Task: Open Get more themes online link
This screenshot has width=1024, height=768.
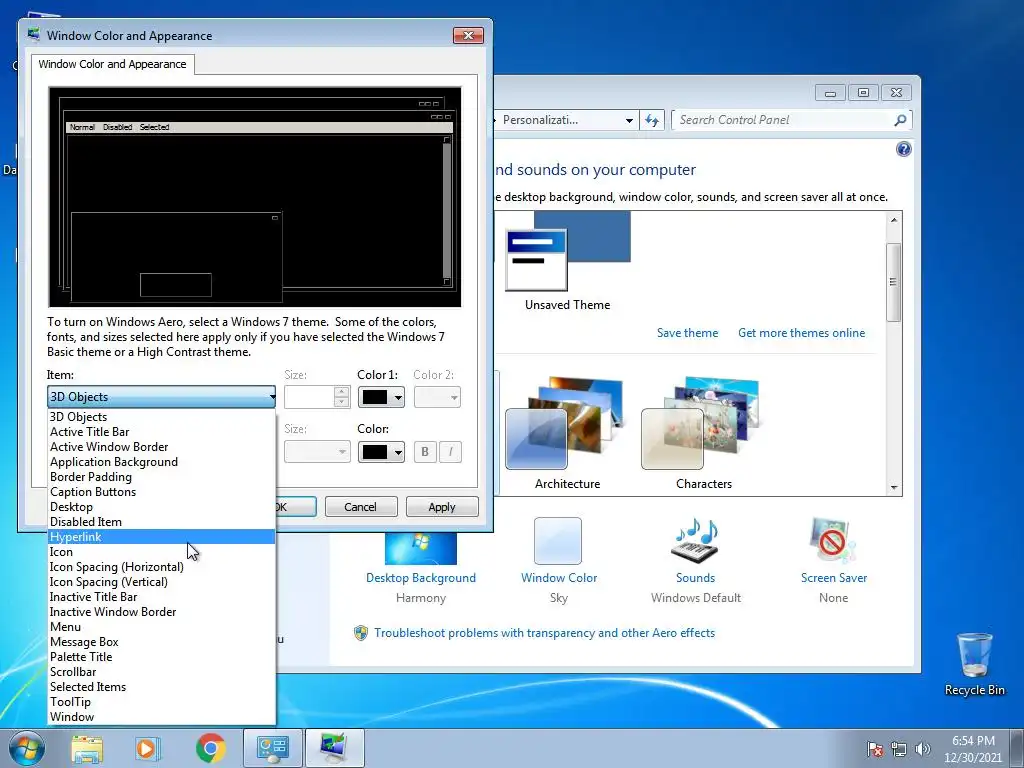Action: click(801, 333)
